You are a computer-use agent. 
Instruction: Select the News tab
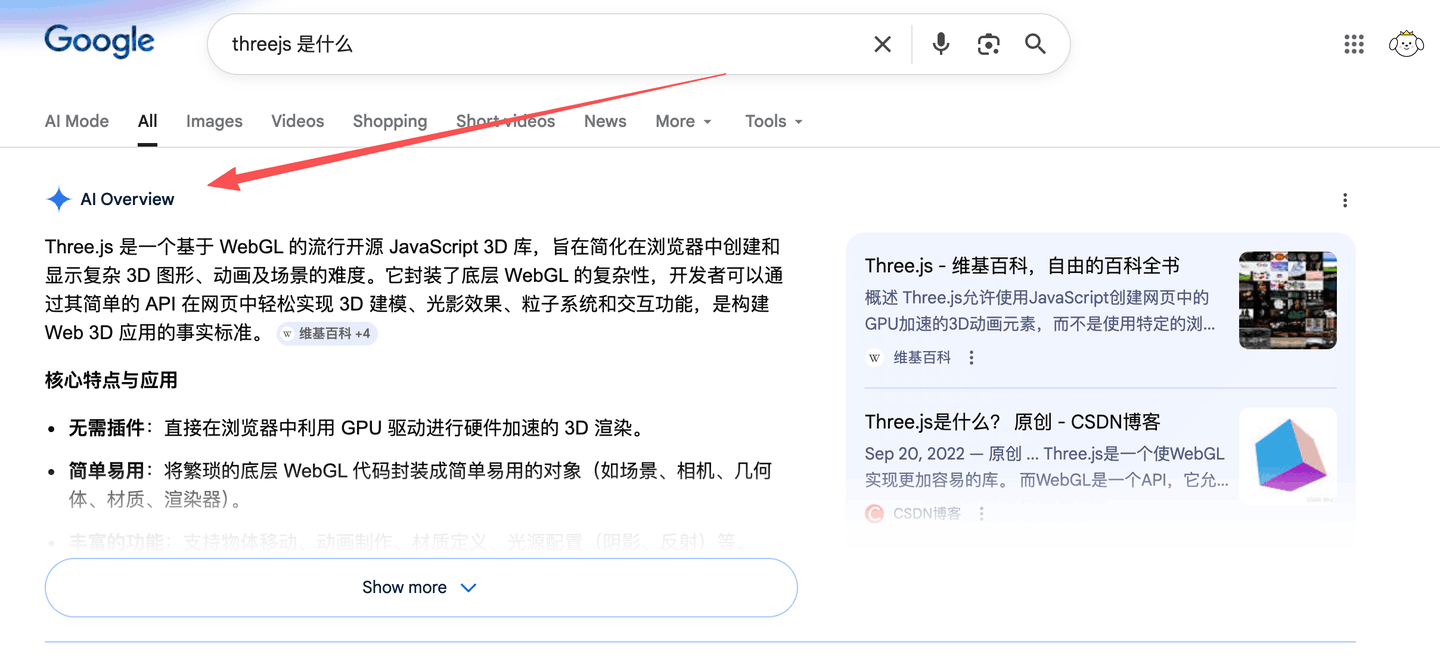pyautogui.click(x=605, y=121)
